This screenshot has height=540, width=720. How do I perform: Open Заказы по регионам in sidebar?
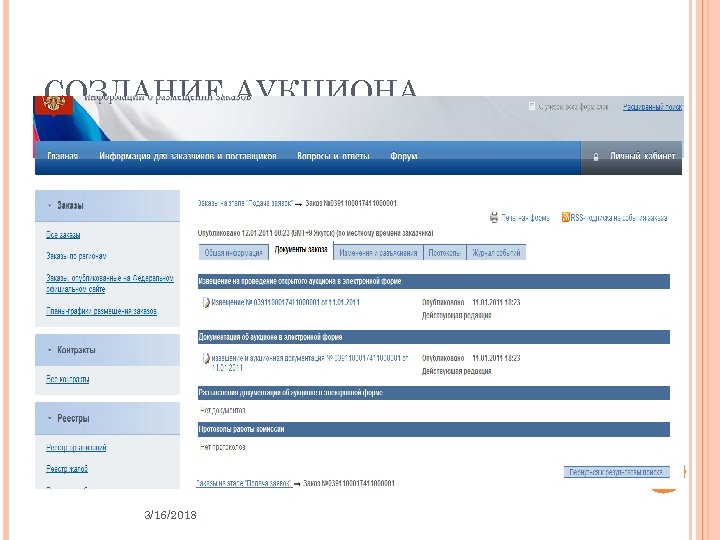tap(76, 256)
